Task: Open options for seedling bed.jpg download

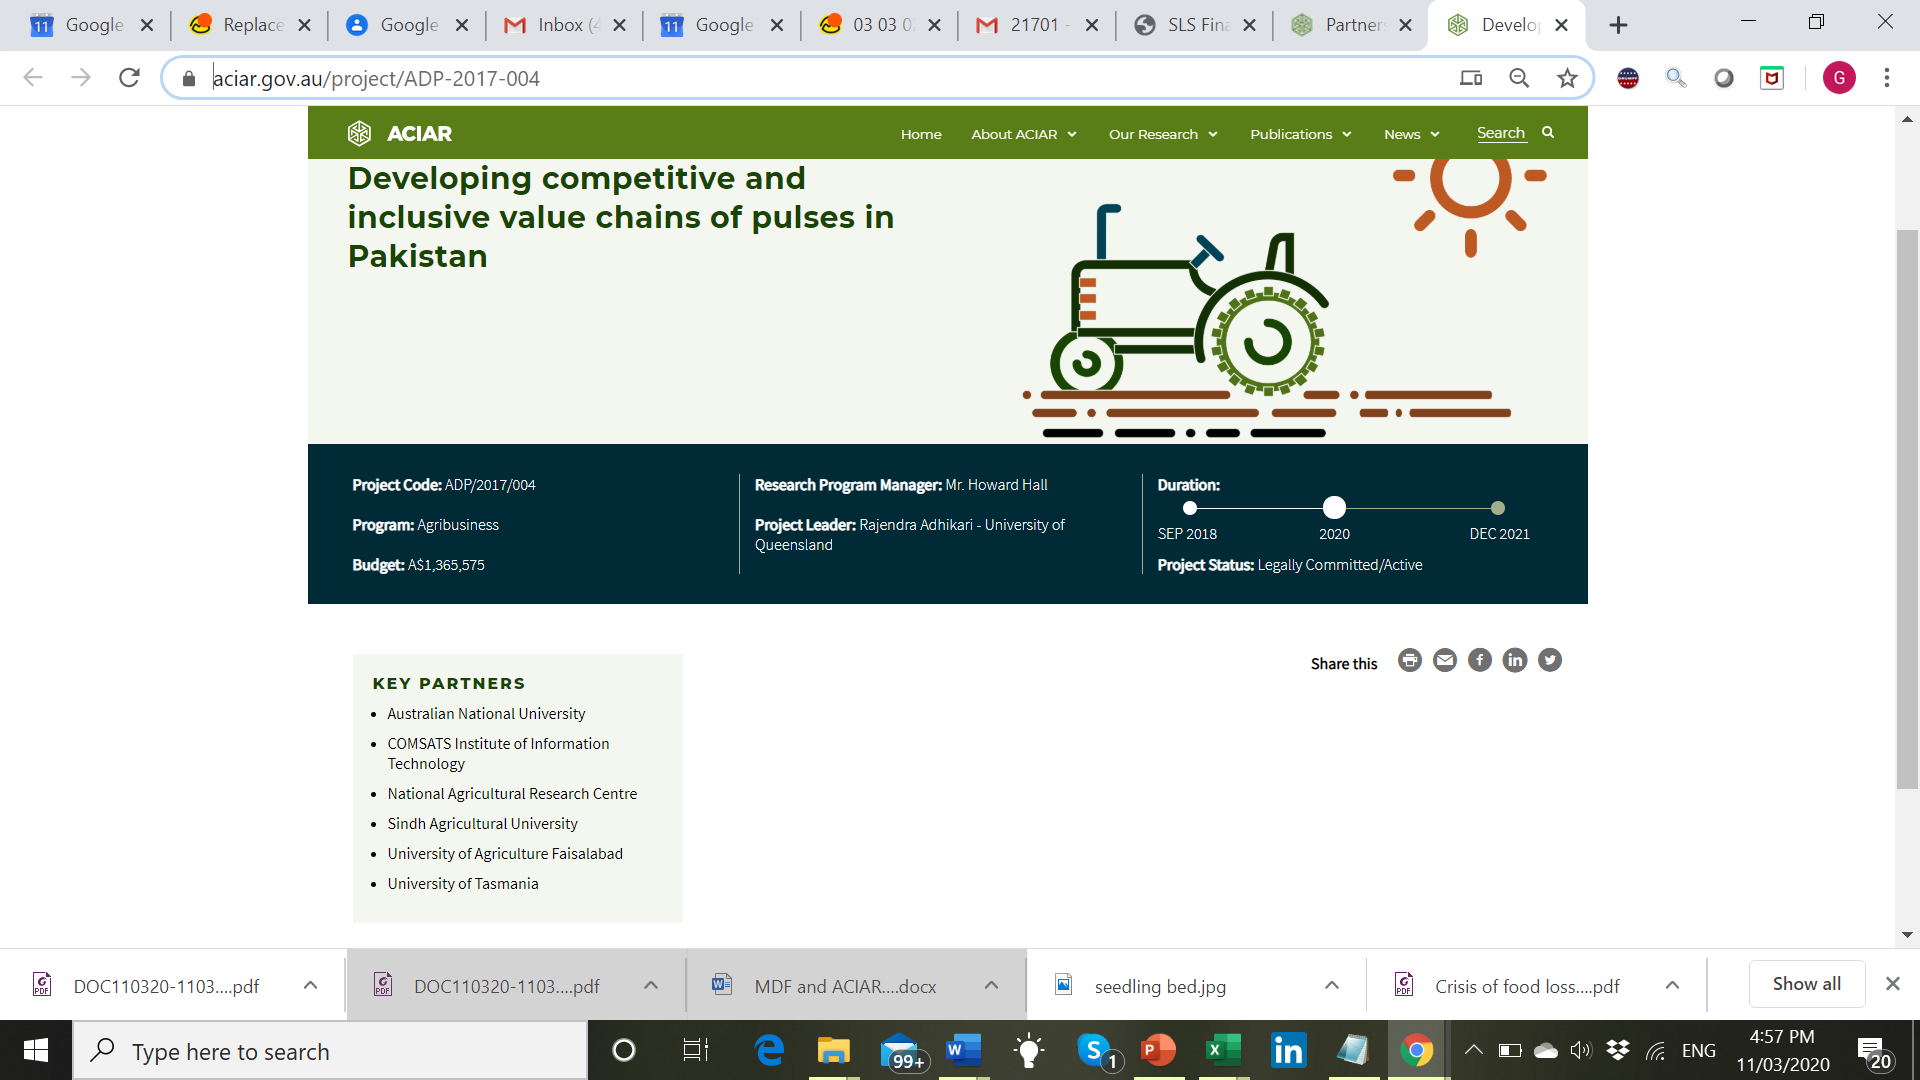Action: tap(1332, 986)
